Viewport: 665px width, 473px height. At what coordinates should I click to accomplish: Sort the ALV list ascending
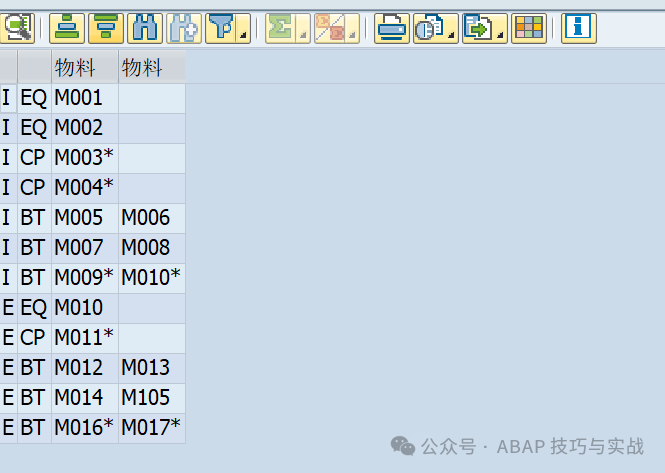pos(67,28)
